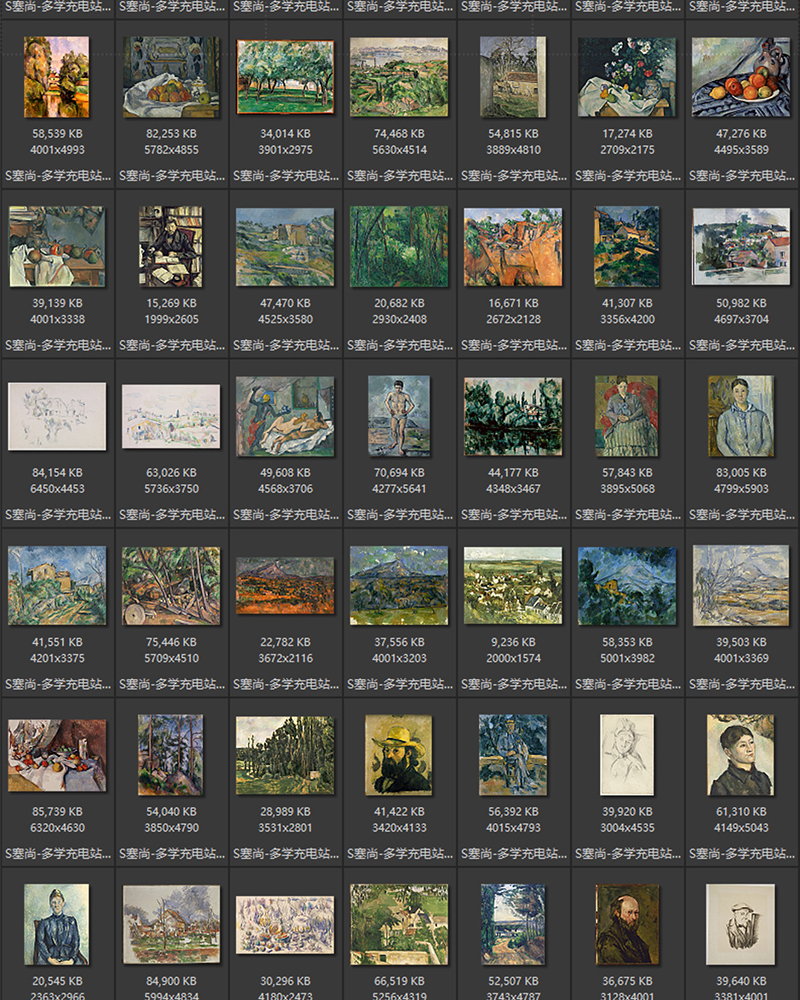800x1000 pixels.
Task: Open the 57,843 KB woman in red armchair
Action: coord(627,415)
